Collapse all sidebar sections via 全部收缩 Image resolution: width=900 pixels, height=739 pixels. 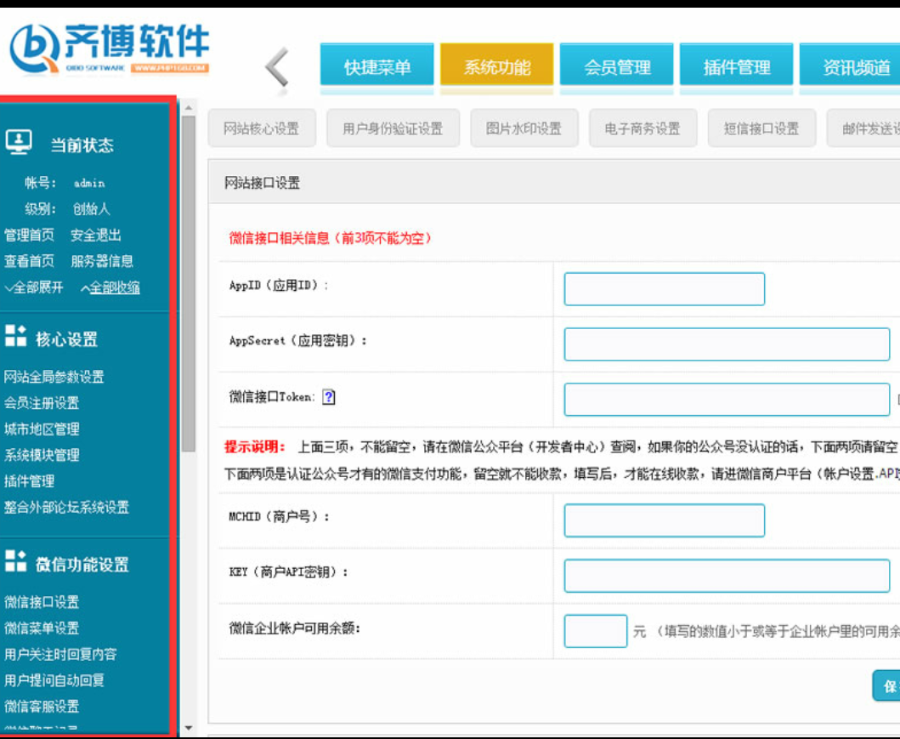coord(110,287)
